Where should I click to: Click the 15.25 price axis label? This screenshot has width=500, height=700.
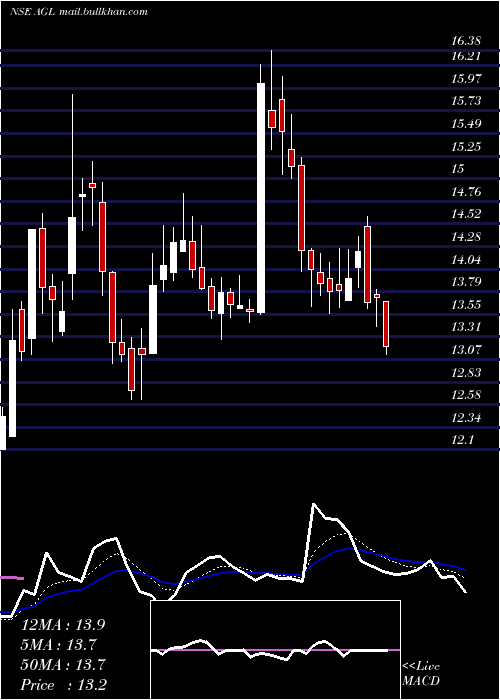[467, 146]
